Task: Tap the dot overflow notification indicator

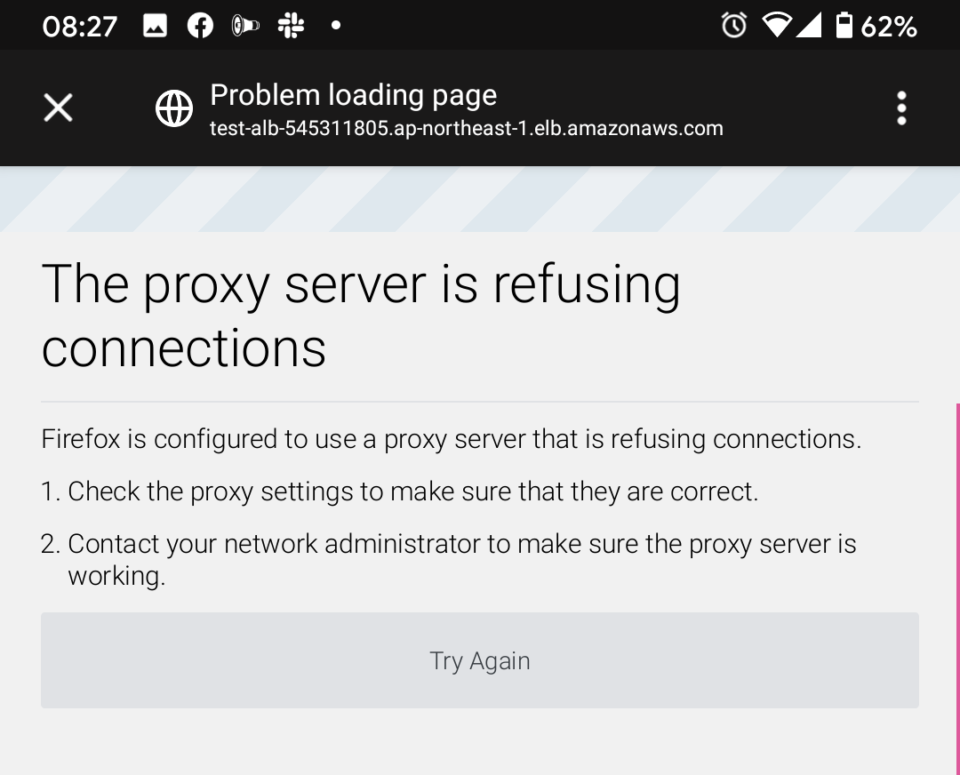Action: tap(336, 26)
